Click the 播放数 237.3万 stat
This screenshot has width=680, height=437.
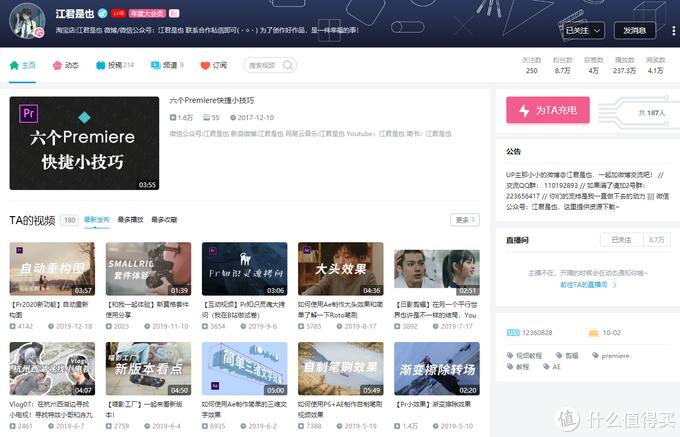tap(624, 65)
